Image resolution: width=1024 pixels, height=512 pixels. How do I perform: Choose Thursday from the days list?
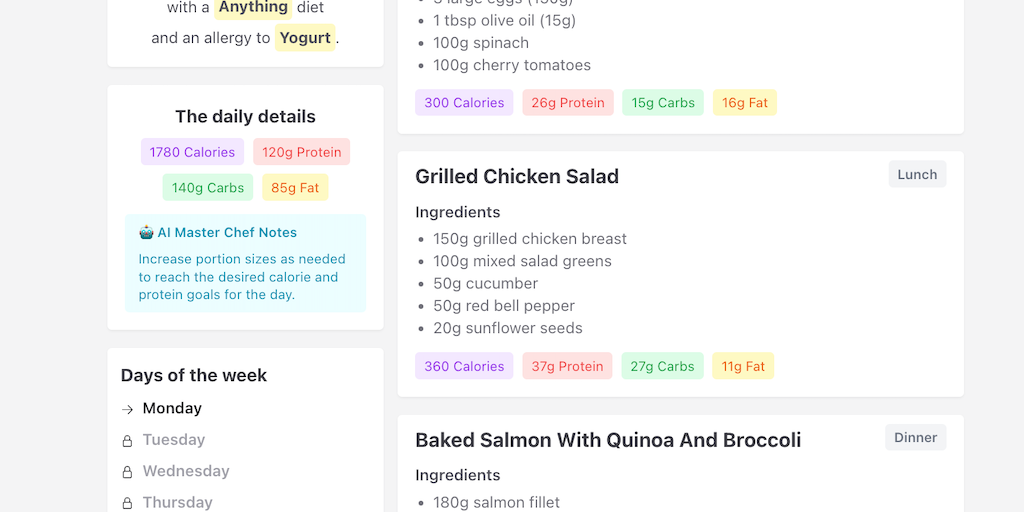pos(178,502)
